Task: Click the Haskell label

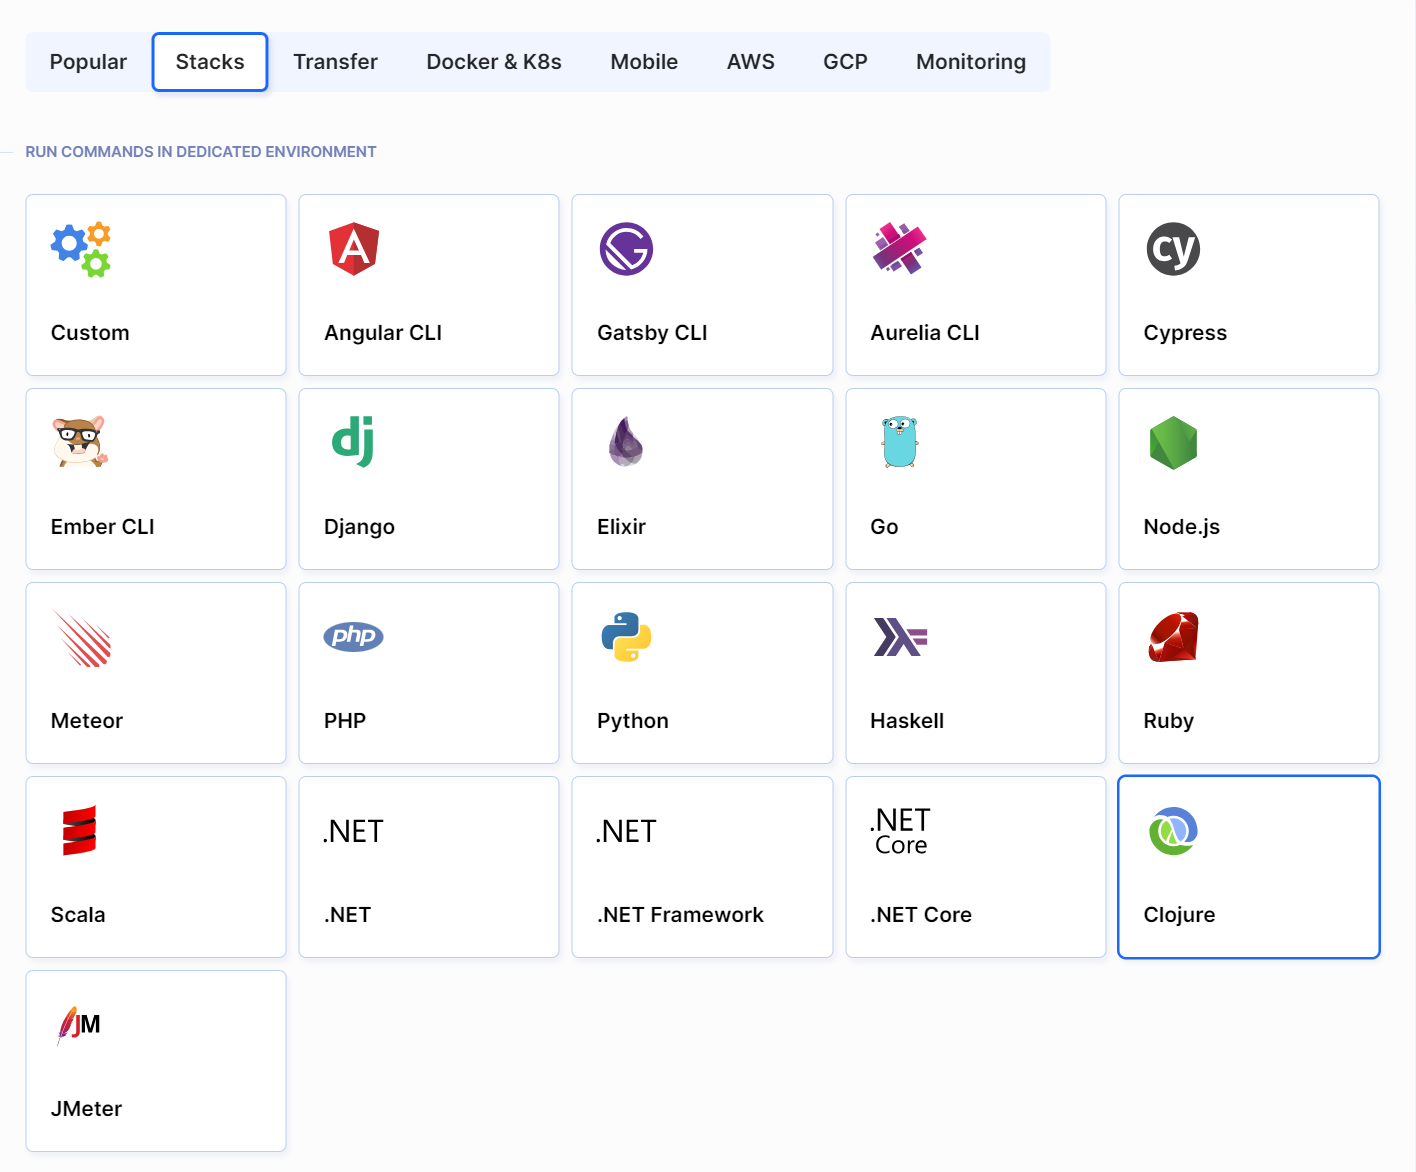Action: coord(907,721)
